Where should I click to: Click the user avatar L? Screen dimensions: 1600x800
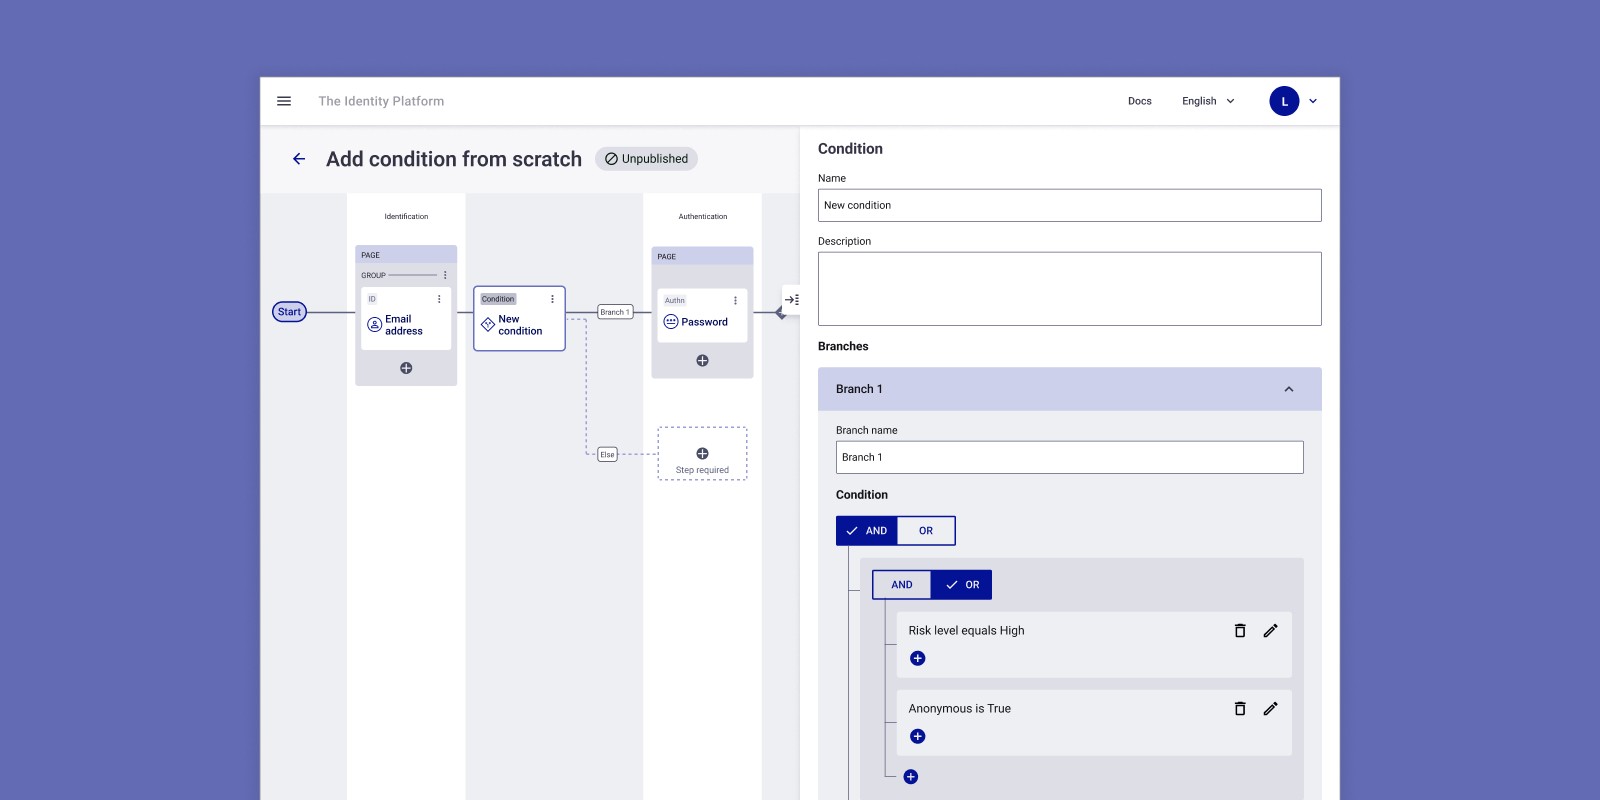(1284, 101)
